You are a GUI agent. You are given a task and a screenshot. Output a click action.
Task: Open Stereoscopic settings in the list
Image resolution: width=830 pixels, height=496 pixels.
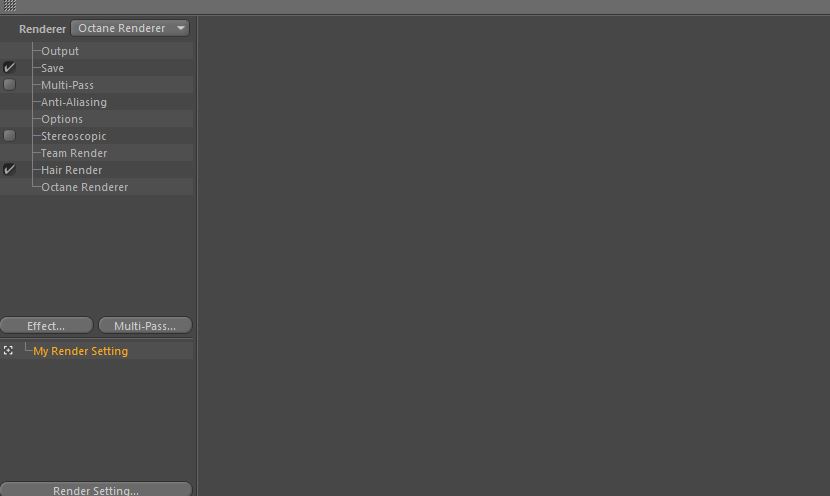[x=74, y=136]
